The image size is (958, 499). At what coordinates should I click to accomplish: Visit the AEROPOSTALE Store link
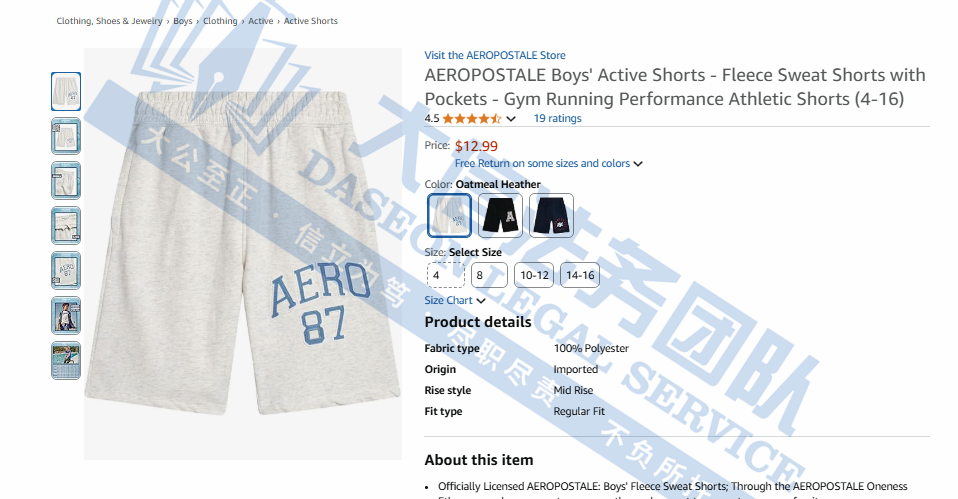(495, 55)
